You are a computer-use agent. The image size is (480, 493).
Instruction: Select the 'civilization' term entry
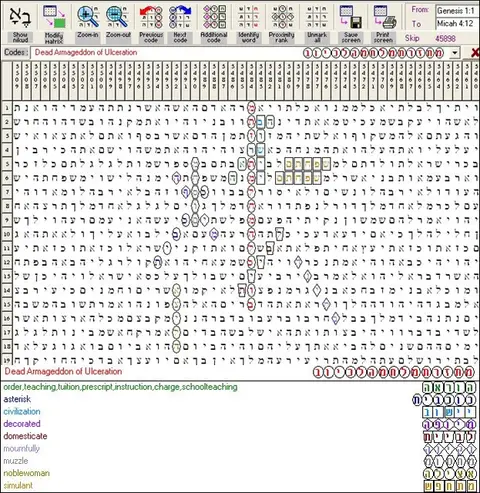(22, 411)
